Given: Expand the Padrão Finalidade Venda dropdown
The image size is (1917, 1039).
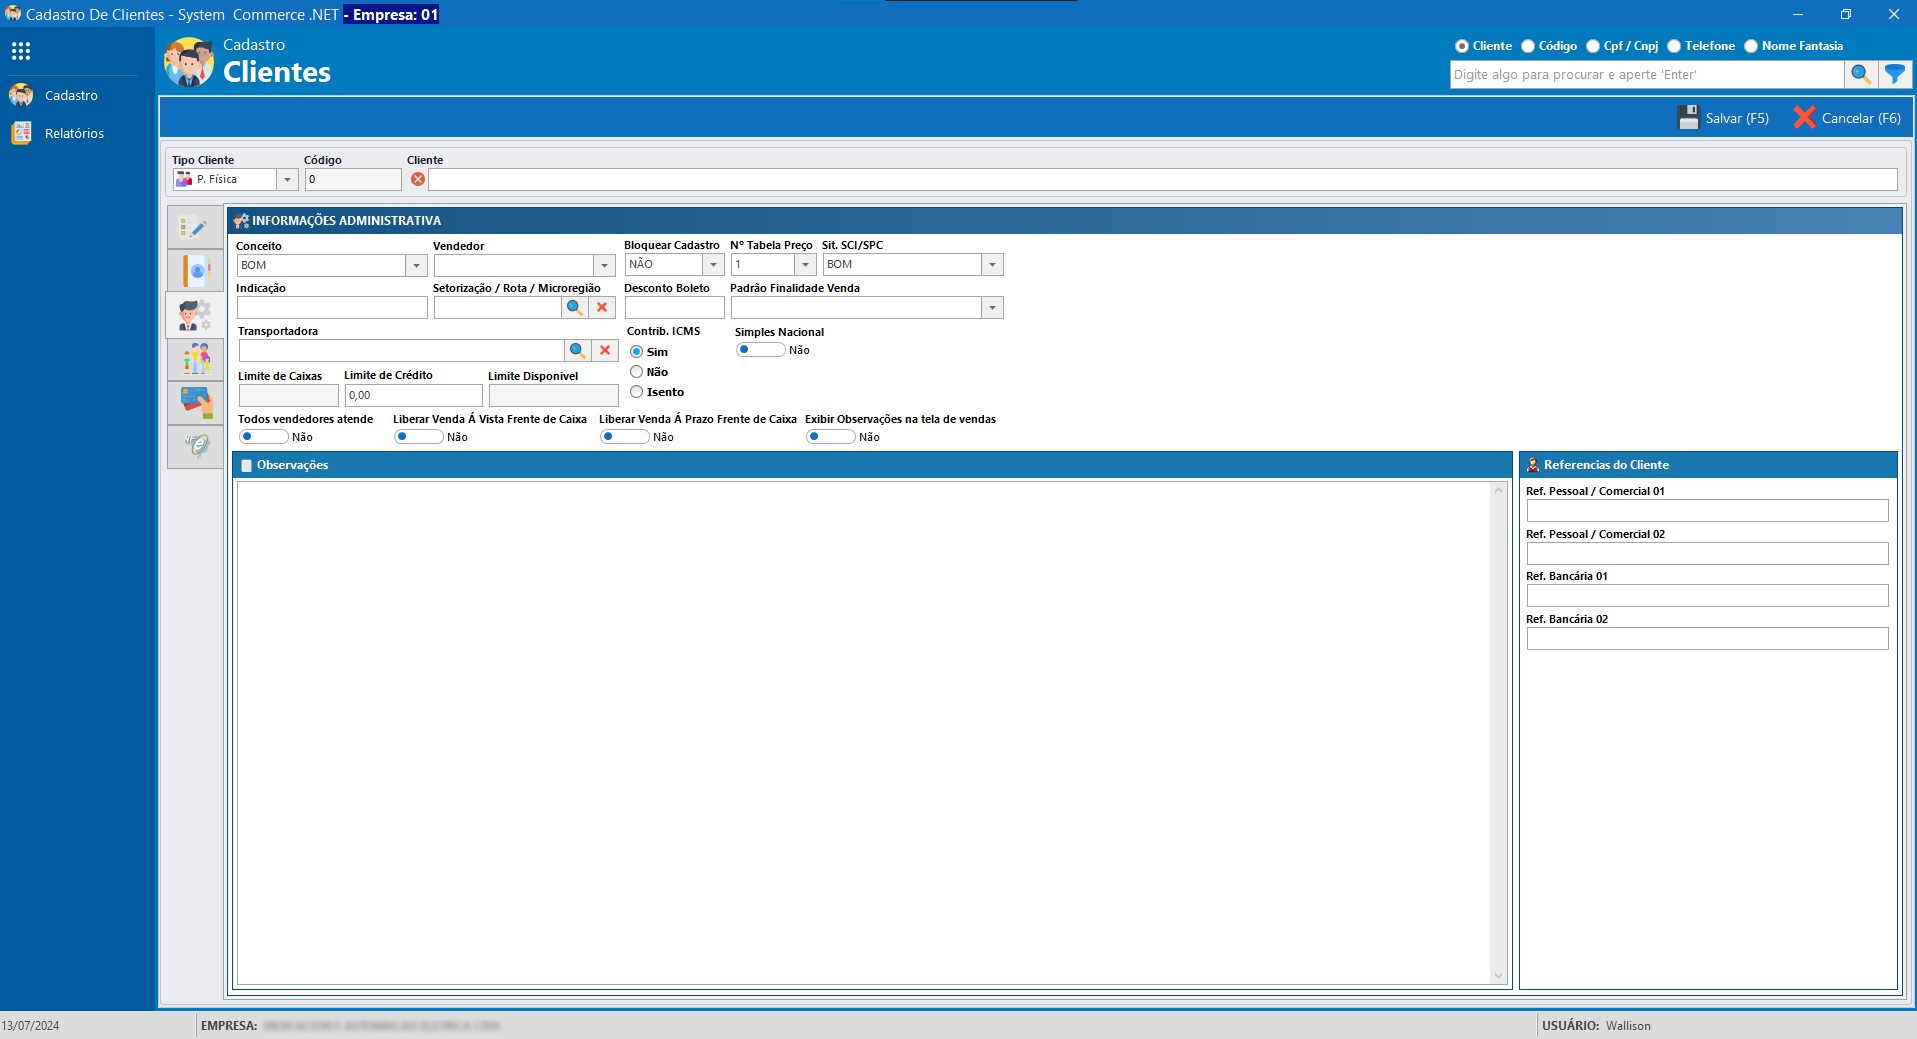Looking at the screenshot, I should click(992, 308).
